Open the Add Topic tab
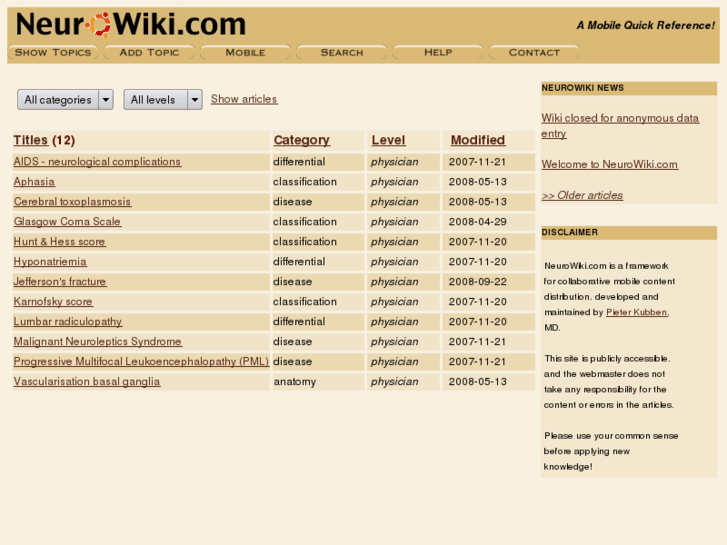The width and height of the screenshot is (727, 545). click(x=149, y=52)
